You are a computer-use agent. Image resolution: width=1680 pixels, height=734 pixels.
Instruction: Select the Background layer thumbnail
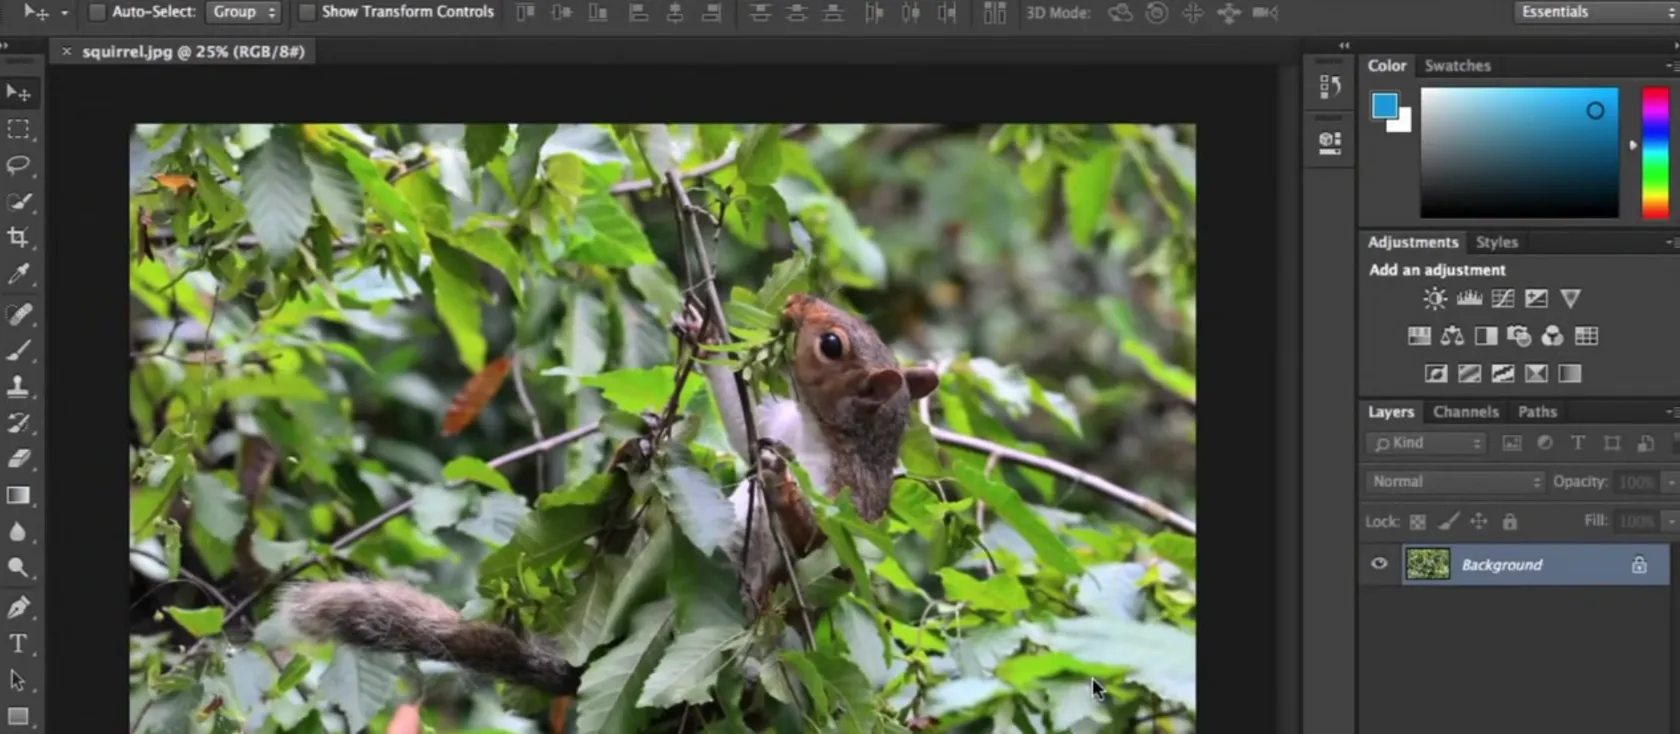1427,564
